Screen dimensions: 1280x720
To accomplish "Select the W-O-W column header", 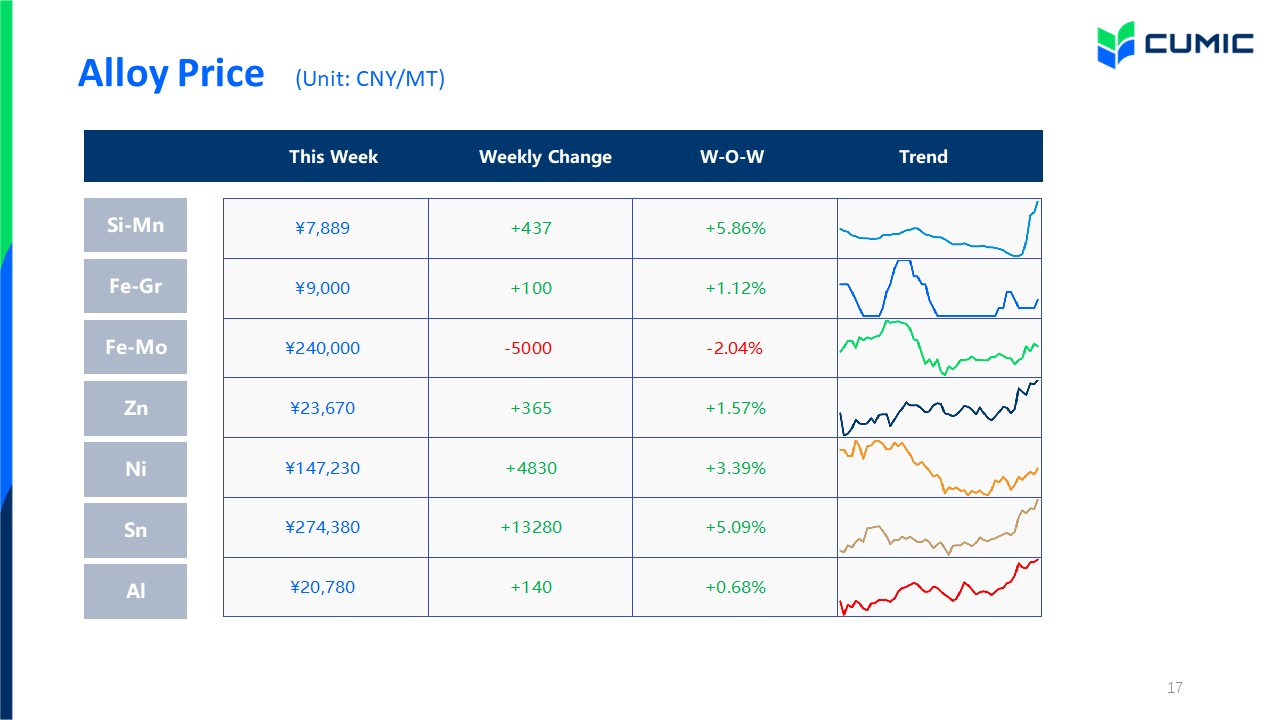I will point(732,157).
